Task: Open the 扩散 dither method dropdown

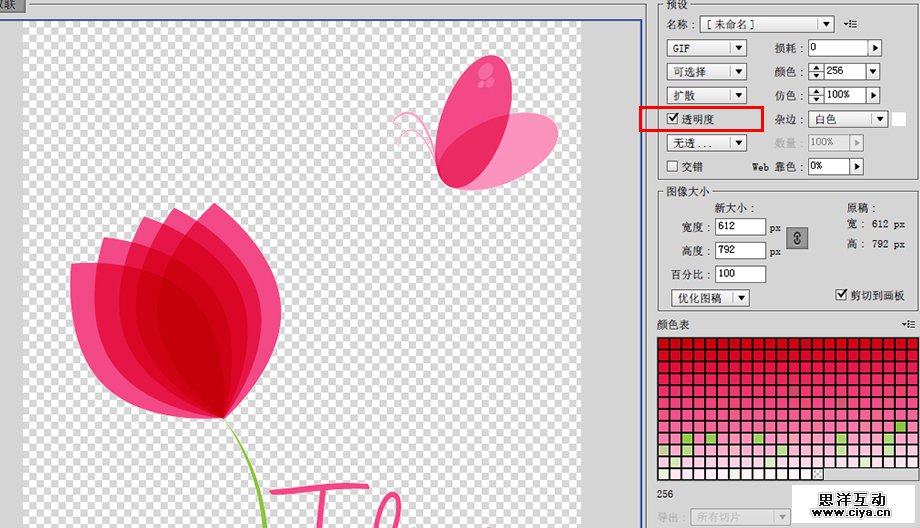Action: tap(706, 95)
